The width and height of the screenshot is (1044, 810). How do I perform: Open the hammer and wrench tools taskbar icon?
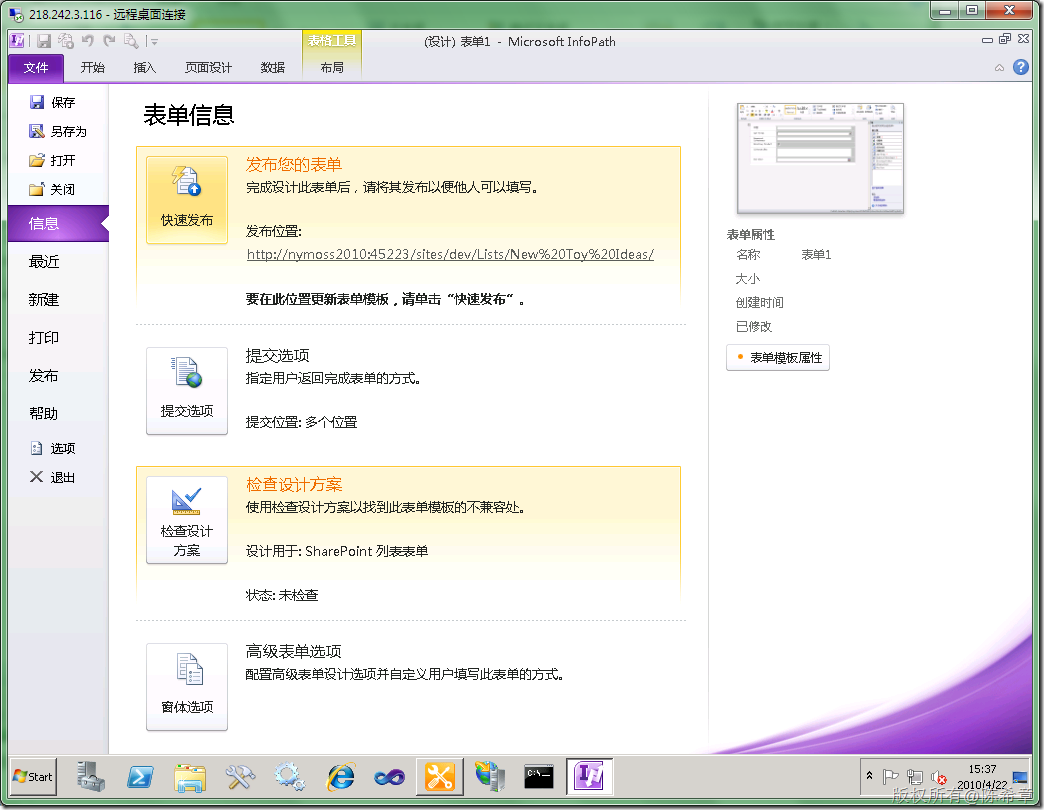click(240, 777)
